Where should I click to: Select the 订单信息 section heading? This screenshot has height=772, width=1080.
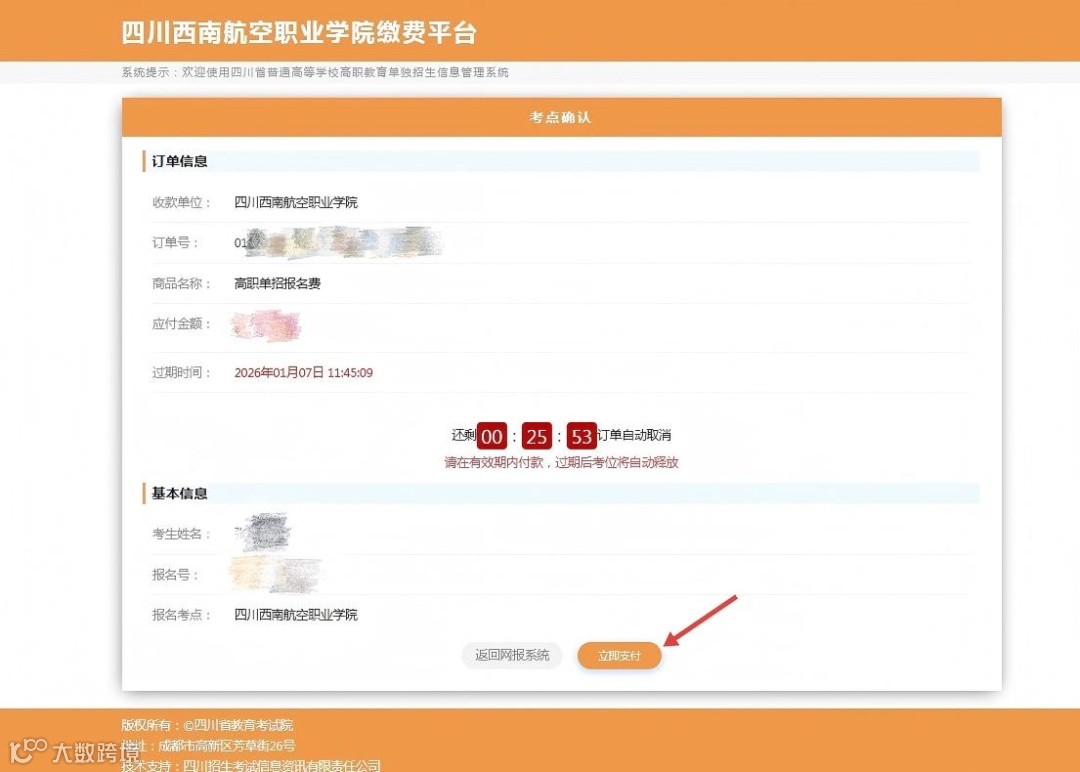(x=179, y=161)
